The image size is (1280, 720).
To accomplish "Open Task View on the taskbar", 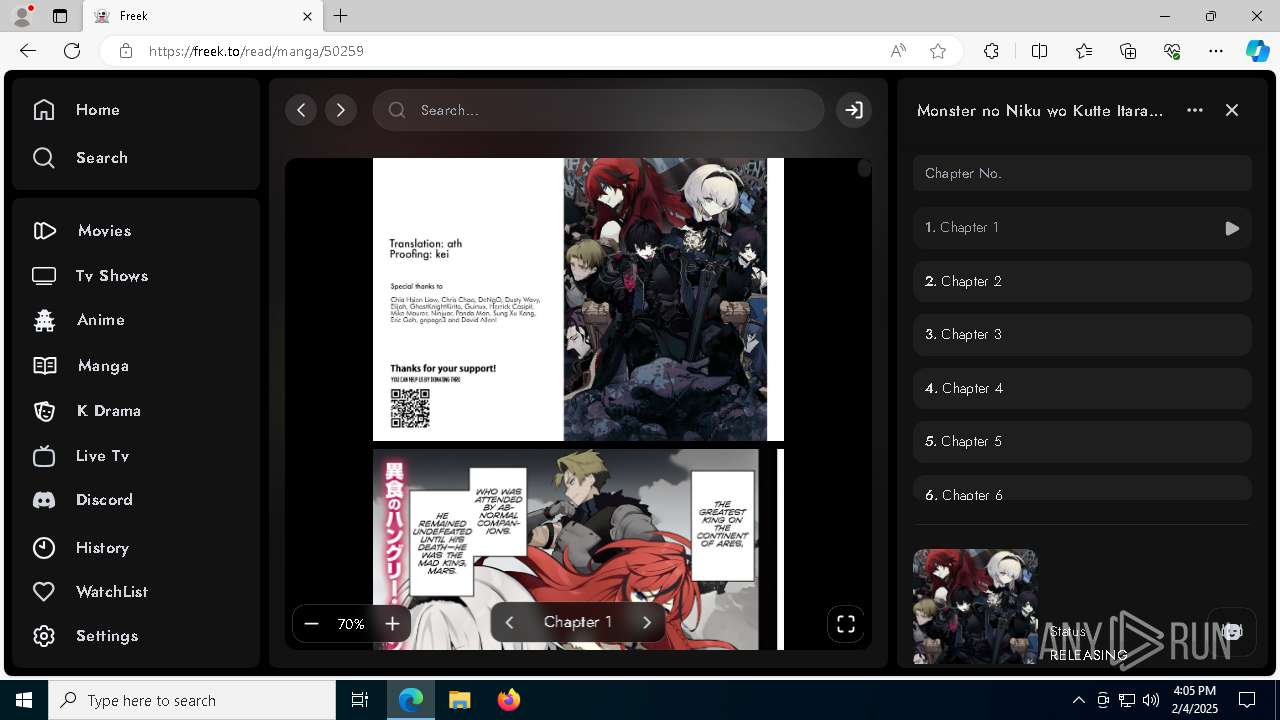I will coord(360,700).
